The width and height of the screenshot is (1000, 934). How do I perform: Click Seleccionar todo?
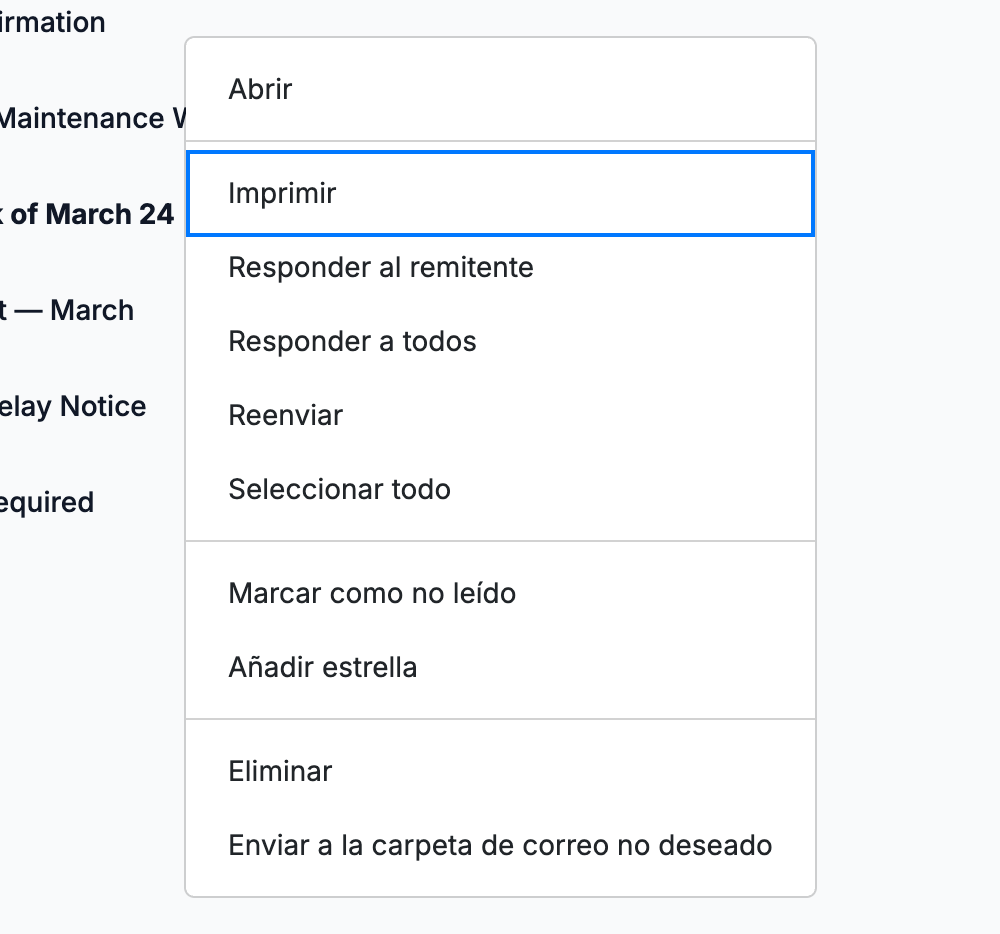point(500,489)
